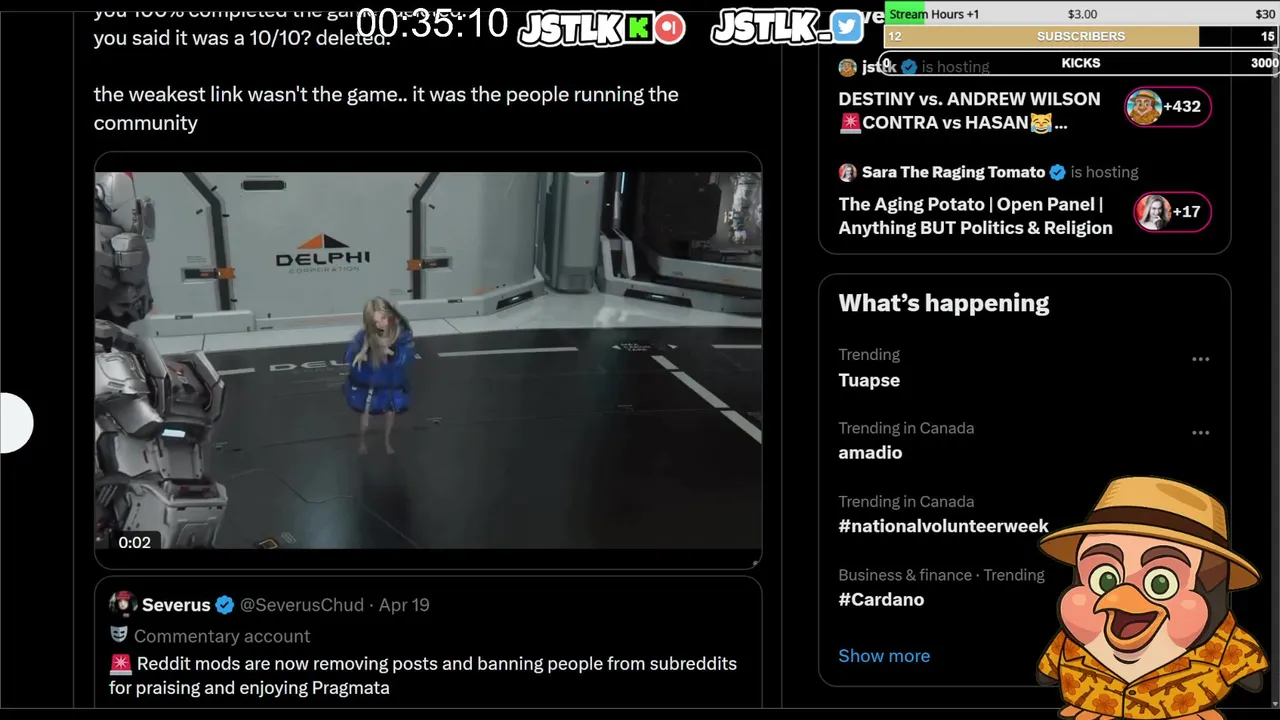
Task: Click jstlk host avatar icon
Action: coord(847,67)
